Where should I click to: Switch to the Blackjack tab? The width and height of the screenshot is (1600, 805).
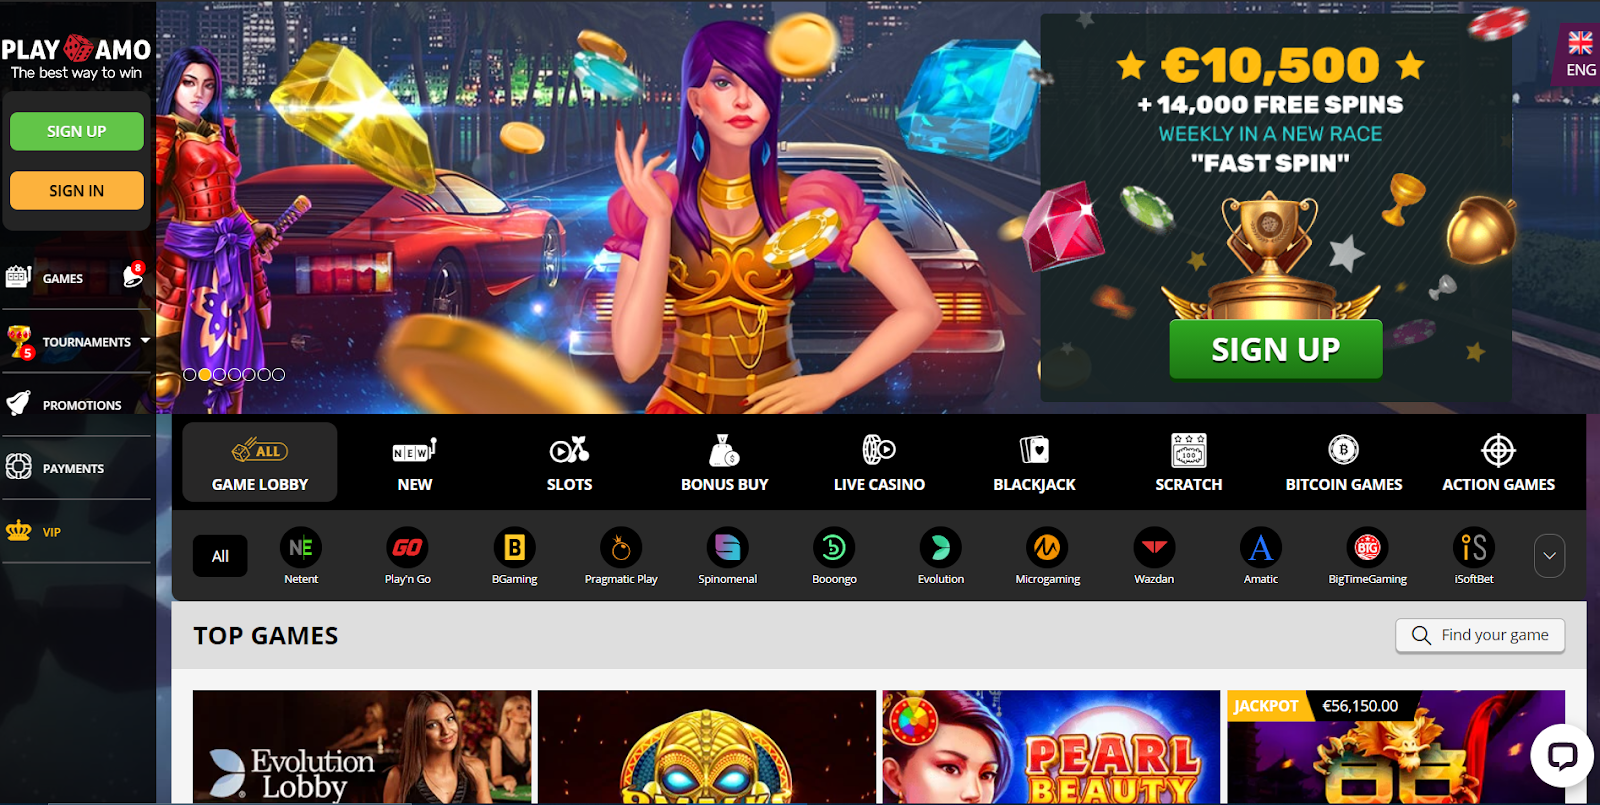pos(1034,462)
